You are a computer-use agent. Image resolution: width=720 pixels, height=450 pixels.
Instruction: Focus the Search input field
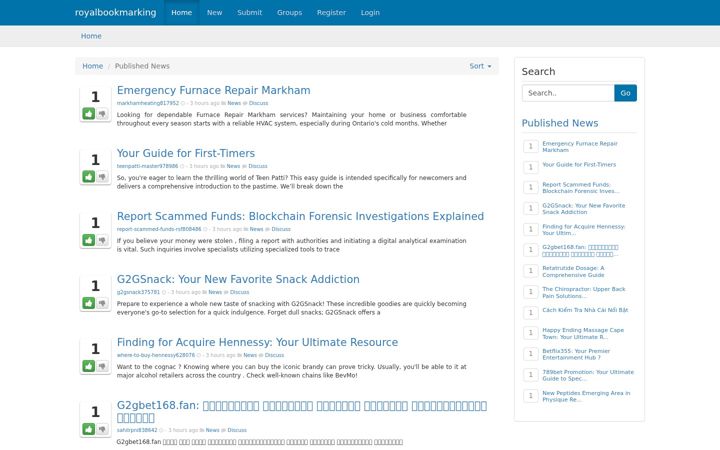coord(568,93)
